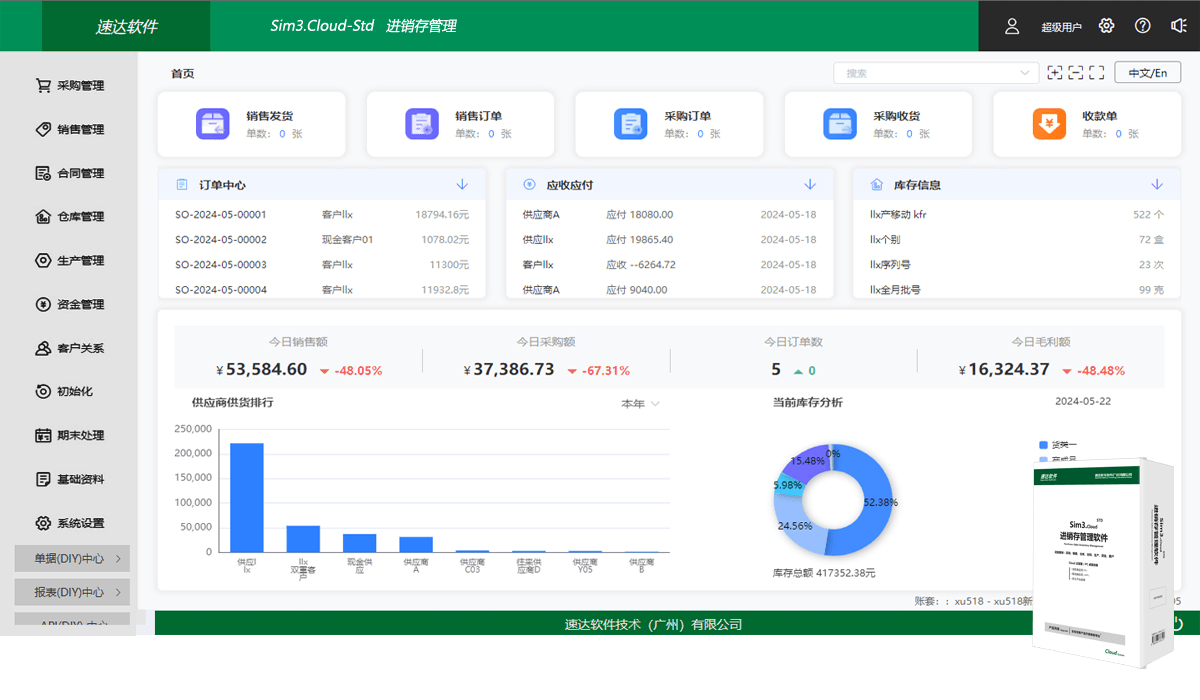Open the 系统设置 menu in sidebar
The image size is (1200, 700).
click(70, 522)
